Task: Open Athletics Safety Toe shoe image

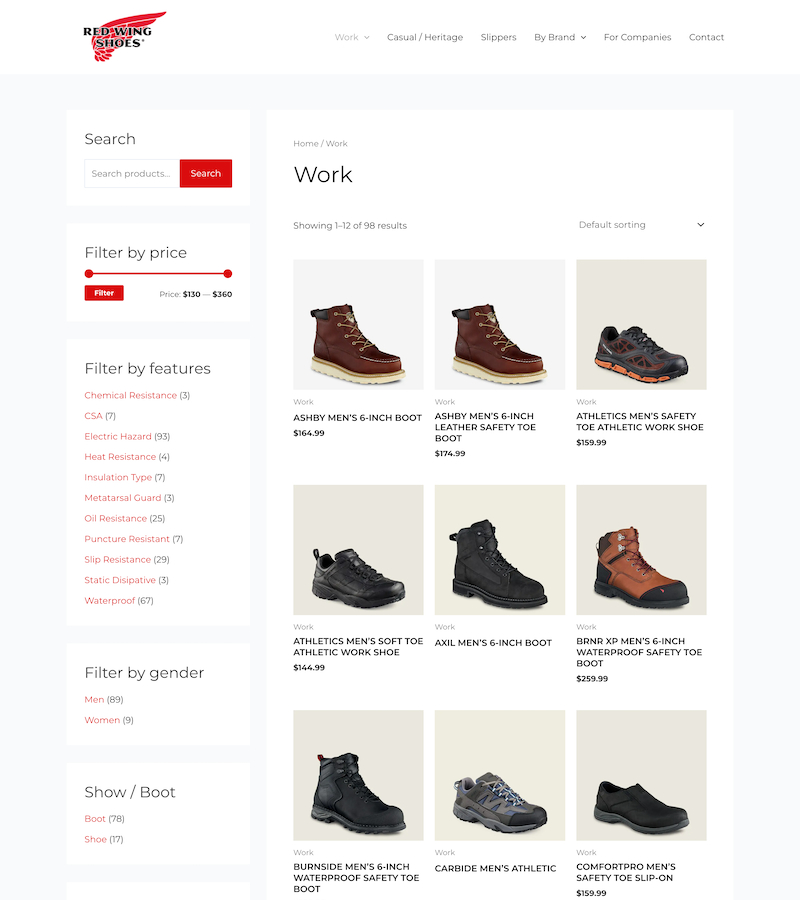Action: [641, 324]
